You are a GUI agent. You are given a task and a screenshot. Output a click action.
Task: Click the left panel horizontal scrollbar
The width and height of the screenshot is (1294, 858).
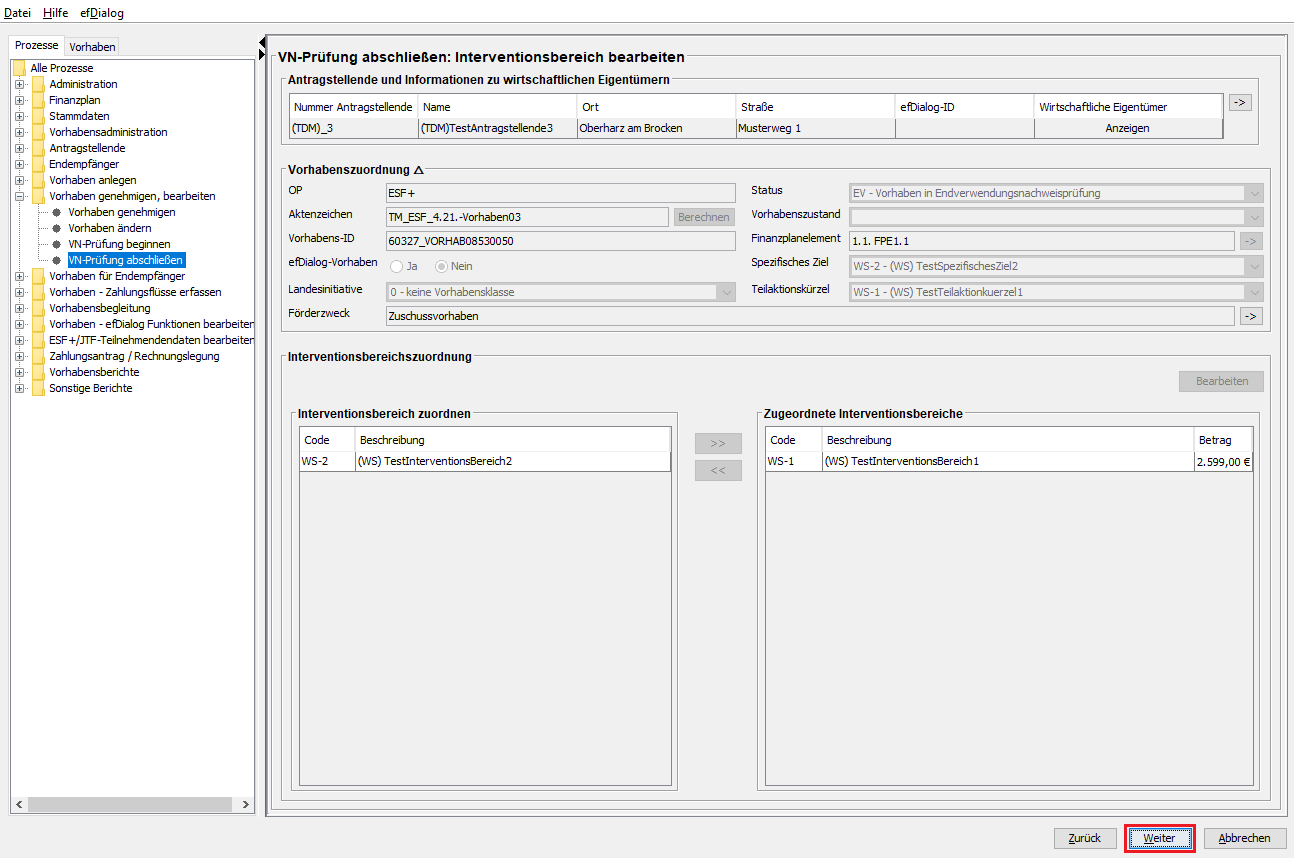point(132,804)
